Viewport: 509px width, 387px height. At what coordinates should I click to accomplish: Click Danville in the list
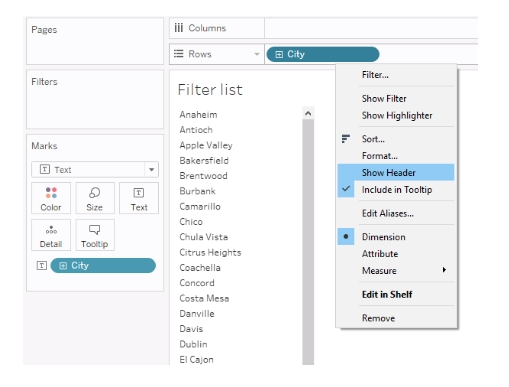(197, 314)
